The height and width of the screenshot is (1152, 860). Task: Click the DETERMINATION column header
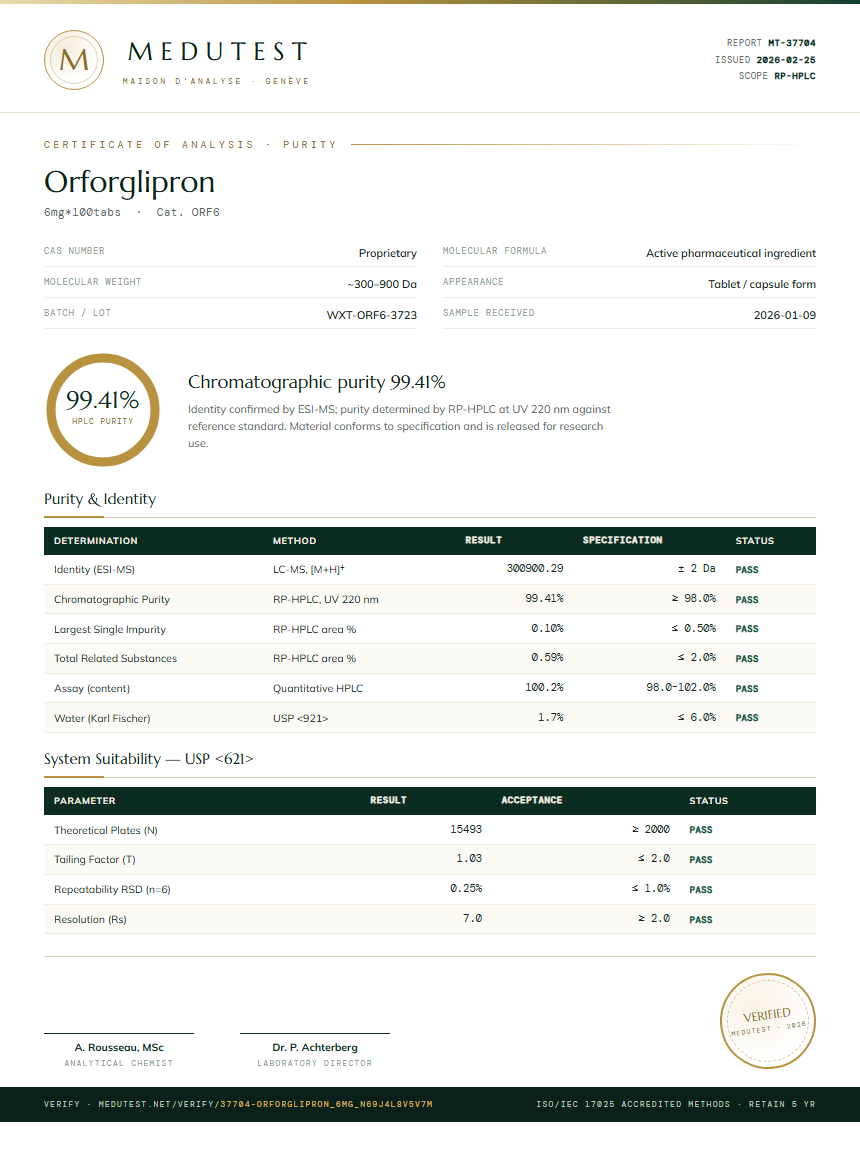click(95, 541)
